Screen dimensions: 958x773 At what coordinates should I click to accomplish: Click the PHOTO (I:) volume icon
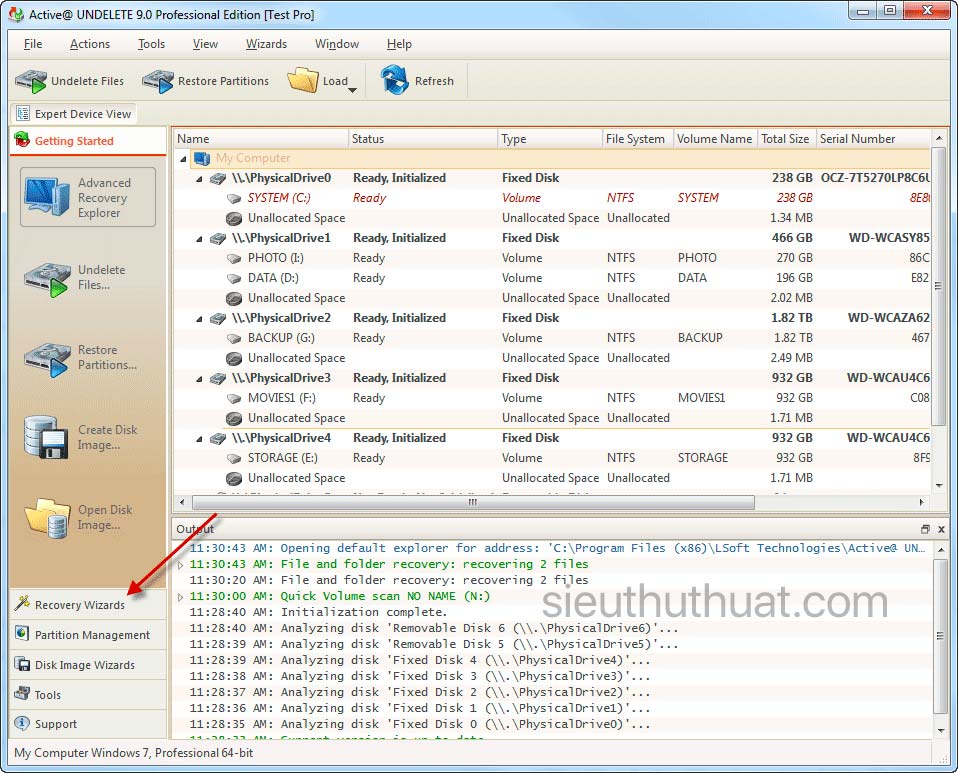click(x=234, y=258)
